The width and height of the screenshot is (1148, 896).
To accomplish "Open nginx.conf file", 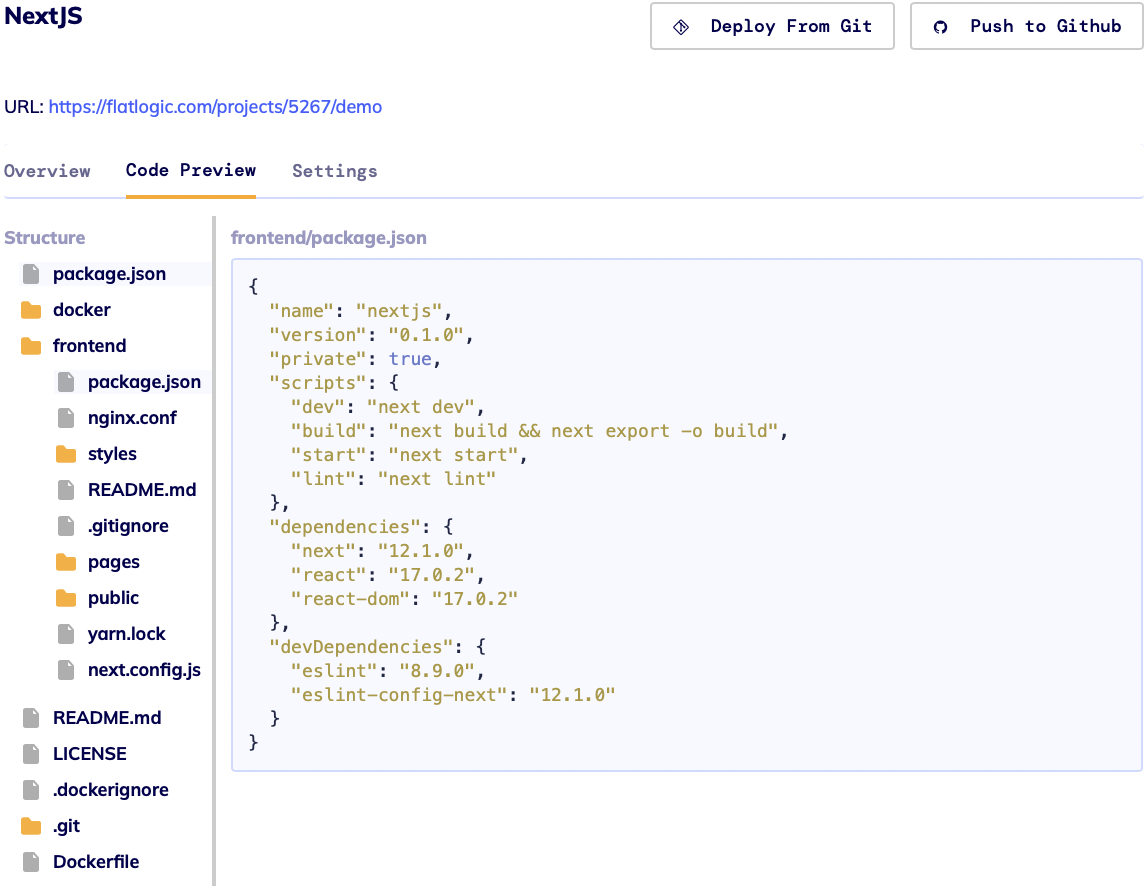I will click(x=132, y=417).
